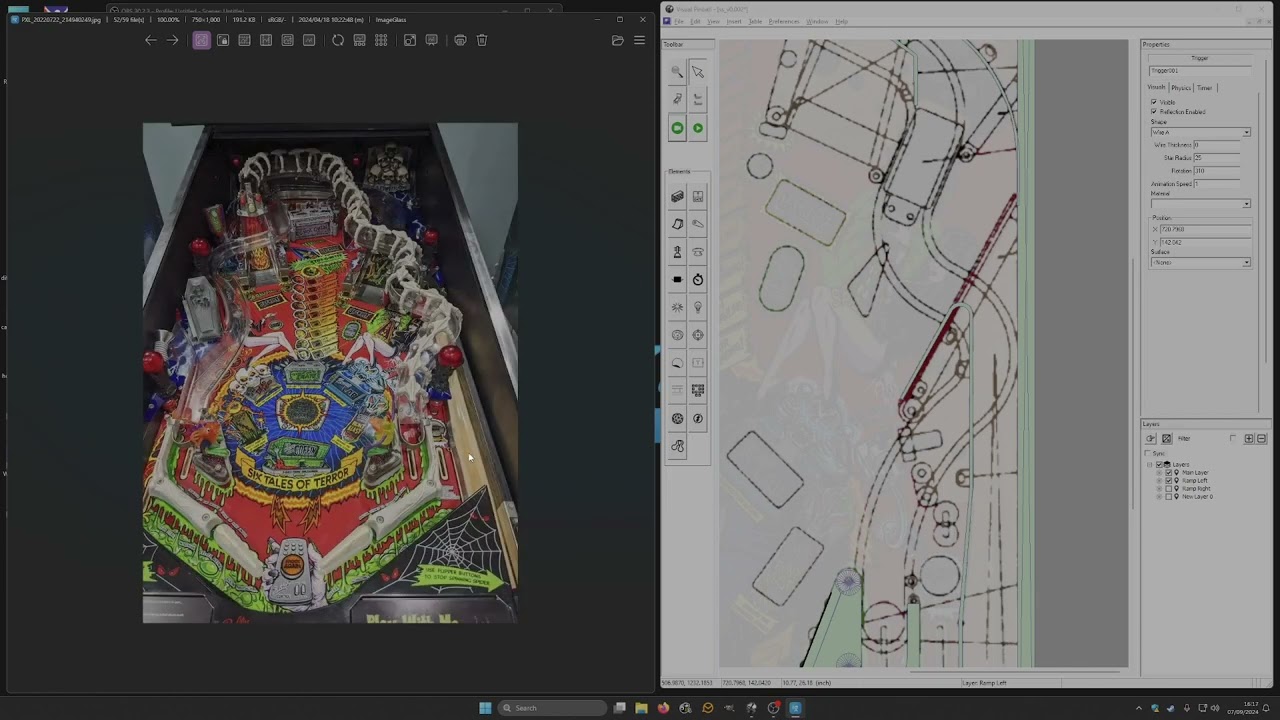This screenshot has width=1280, height=720.
Task: Check the New Layer 0 checkbox
Action: tap(1169, 496)
